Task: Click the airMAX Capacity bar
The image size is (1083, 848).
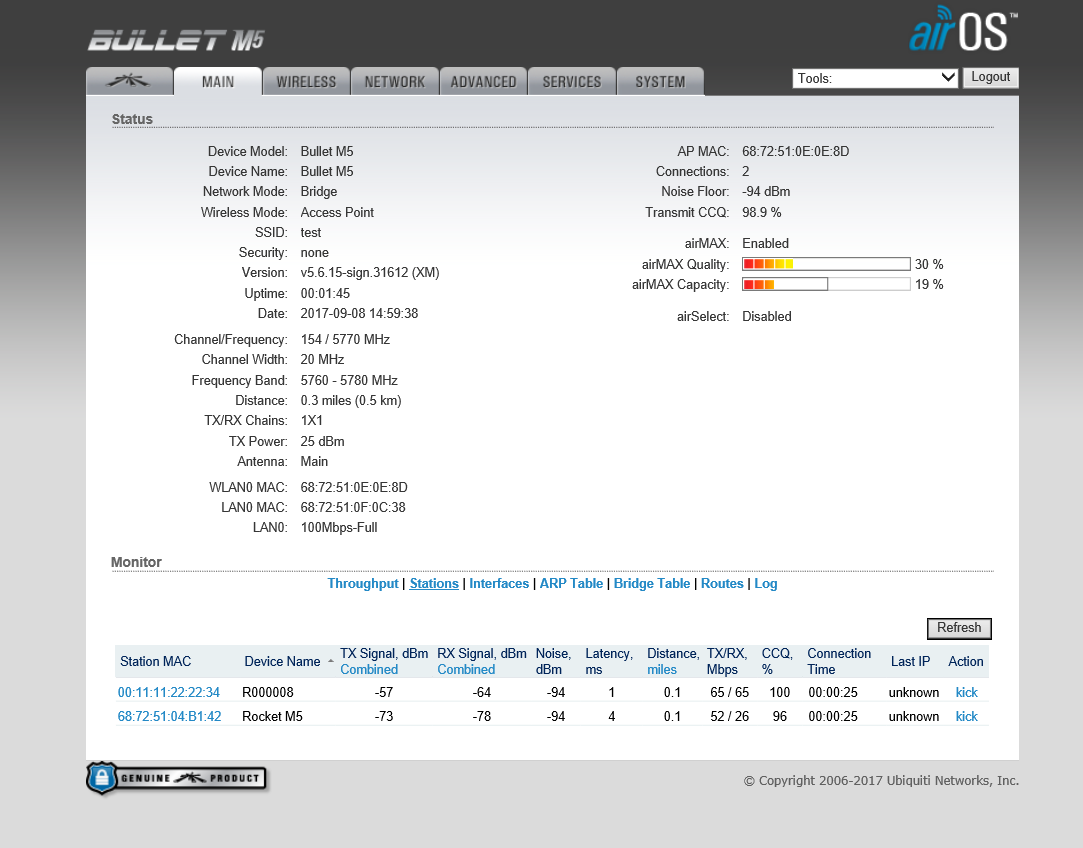Action: click(x=826, y=284)
